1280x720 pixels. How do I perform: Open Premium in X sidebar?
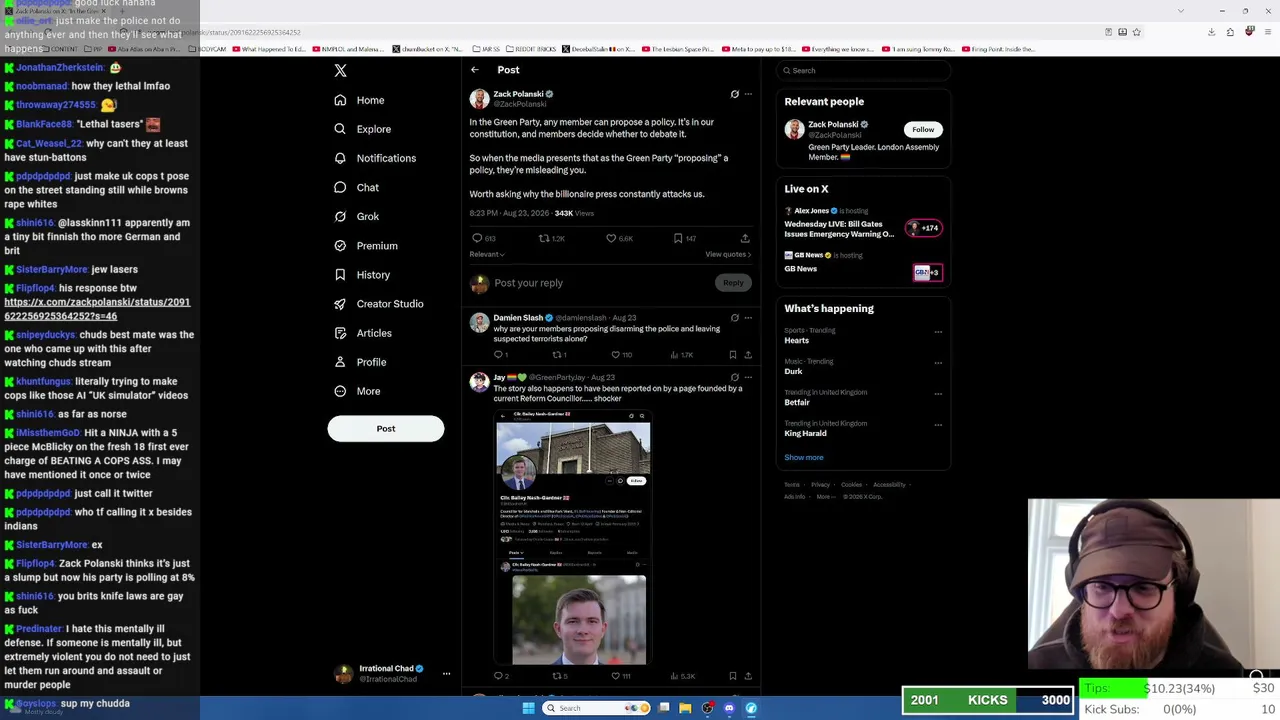(x=365, y=246)
